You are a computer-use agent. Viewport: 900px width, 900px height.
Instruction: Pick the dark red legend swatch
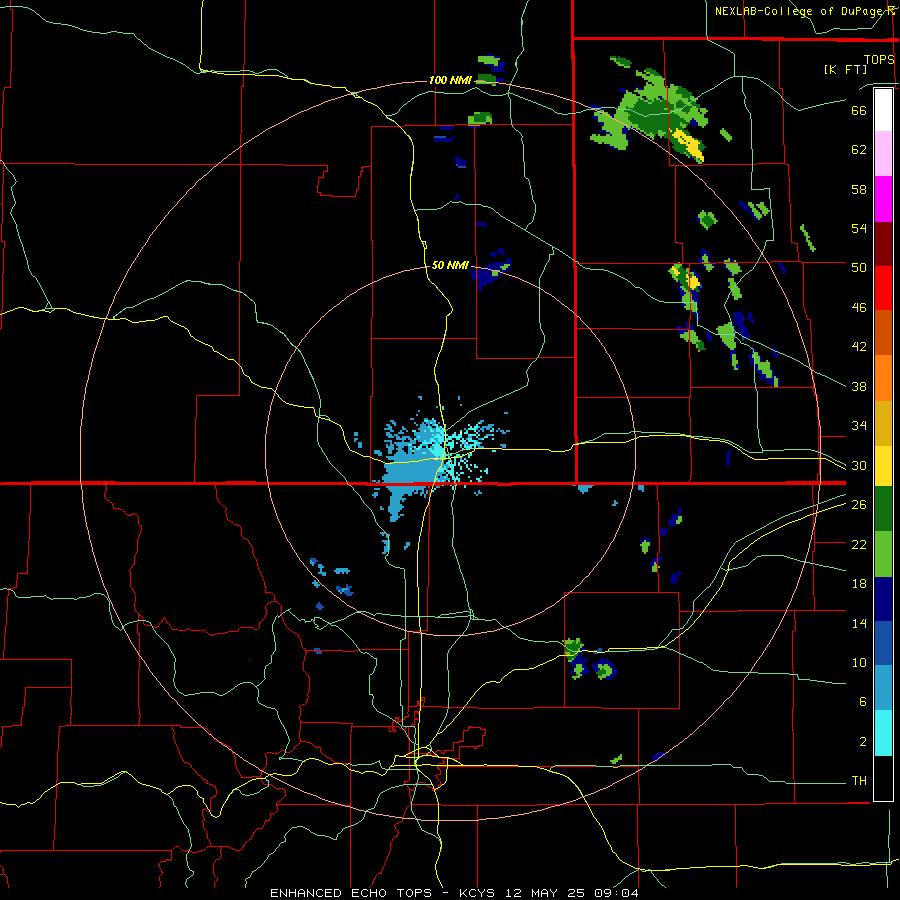tap(883, 244)
